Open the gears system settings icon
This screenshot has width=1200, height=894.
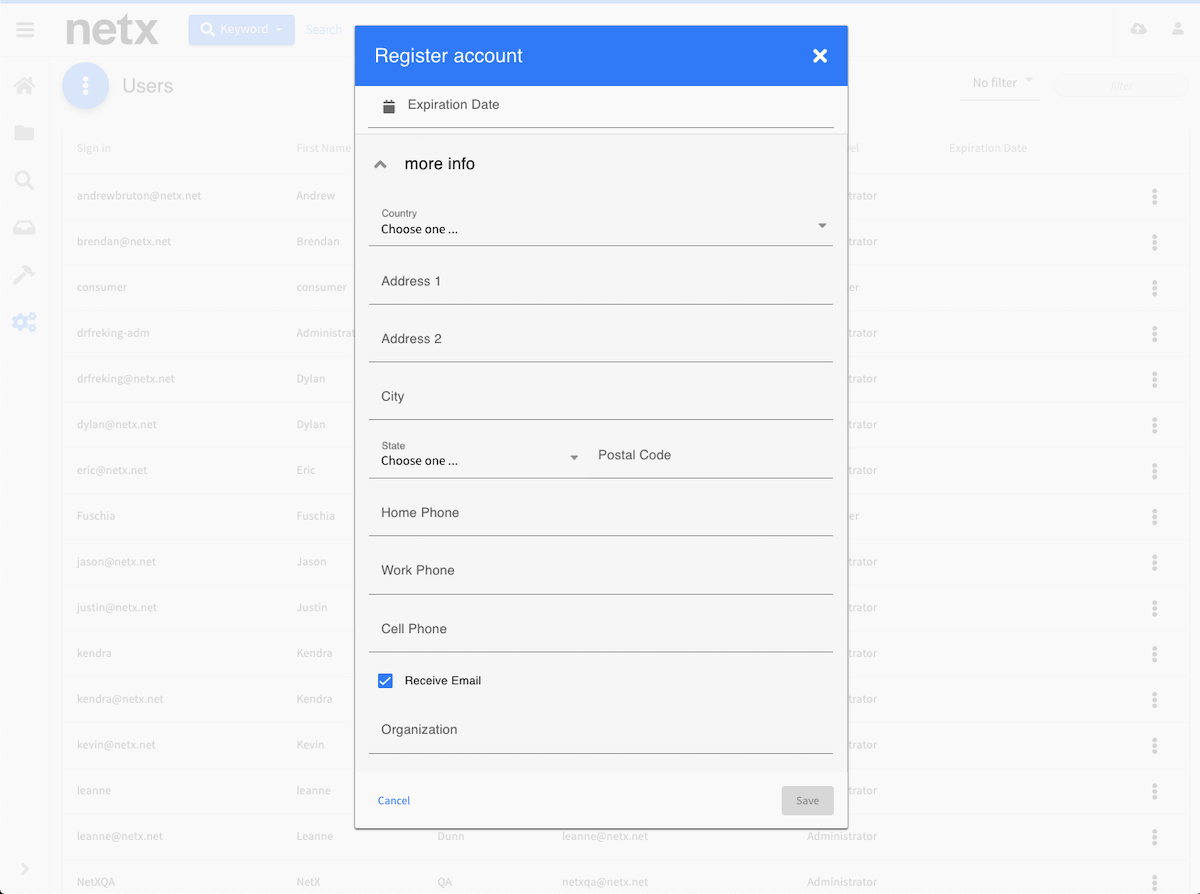point(24,322)
